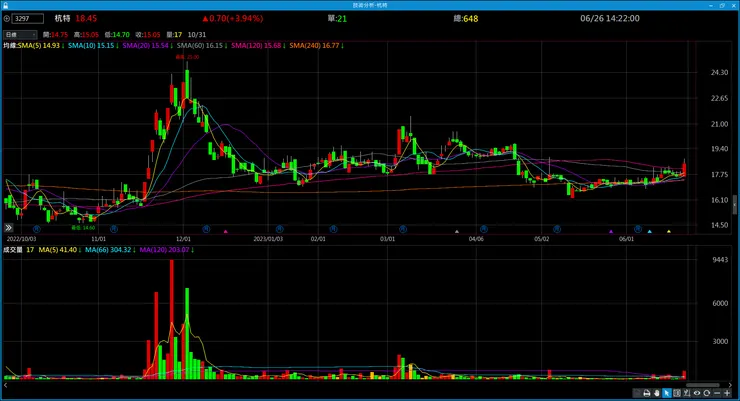Zoom out chart with minus icon

click(x=717, y=393)
